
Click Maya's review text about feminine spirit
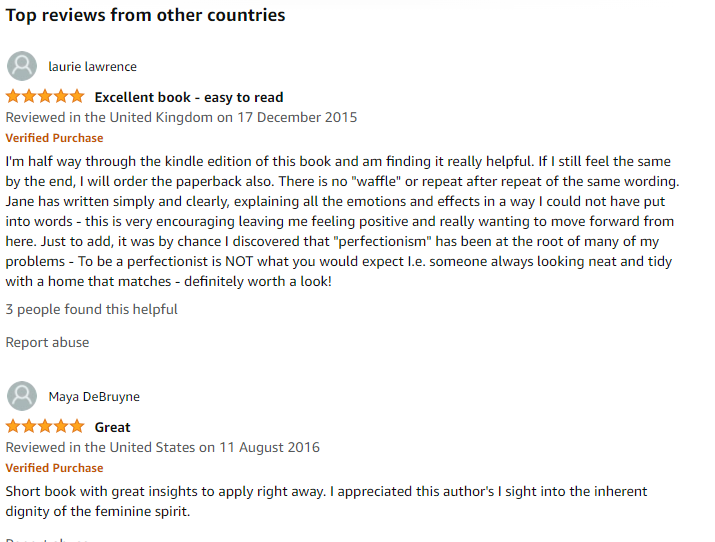[326, 501]
